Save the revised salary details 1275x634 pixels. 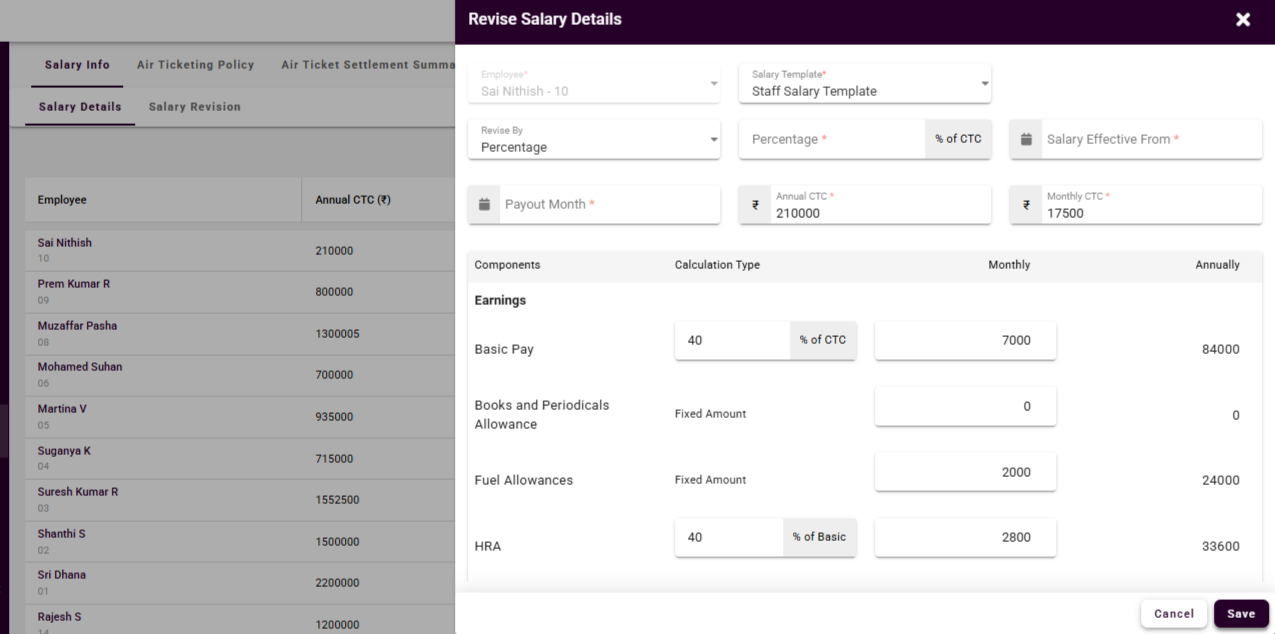tap(1240, 614)
